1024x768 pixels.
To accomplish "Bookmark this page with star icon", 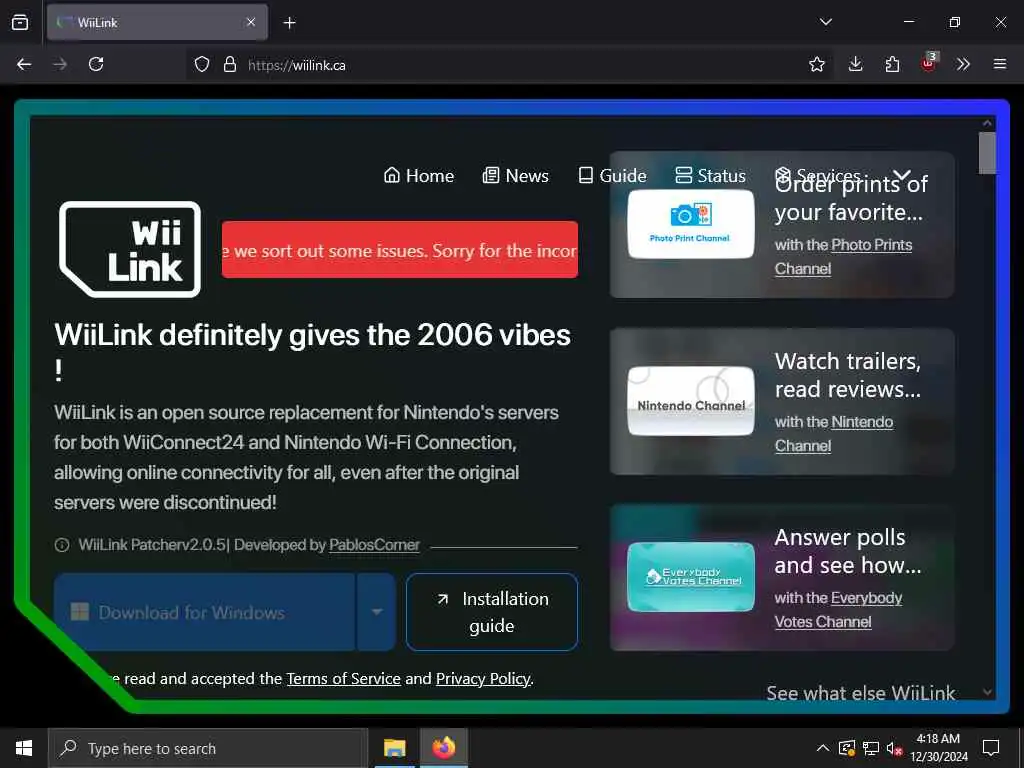I will pos(816,64).
